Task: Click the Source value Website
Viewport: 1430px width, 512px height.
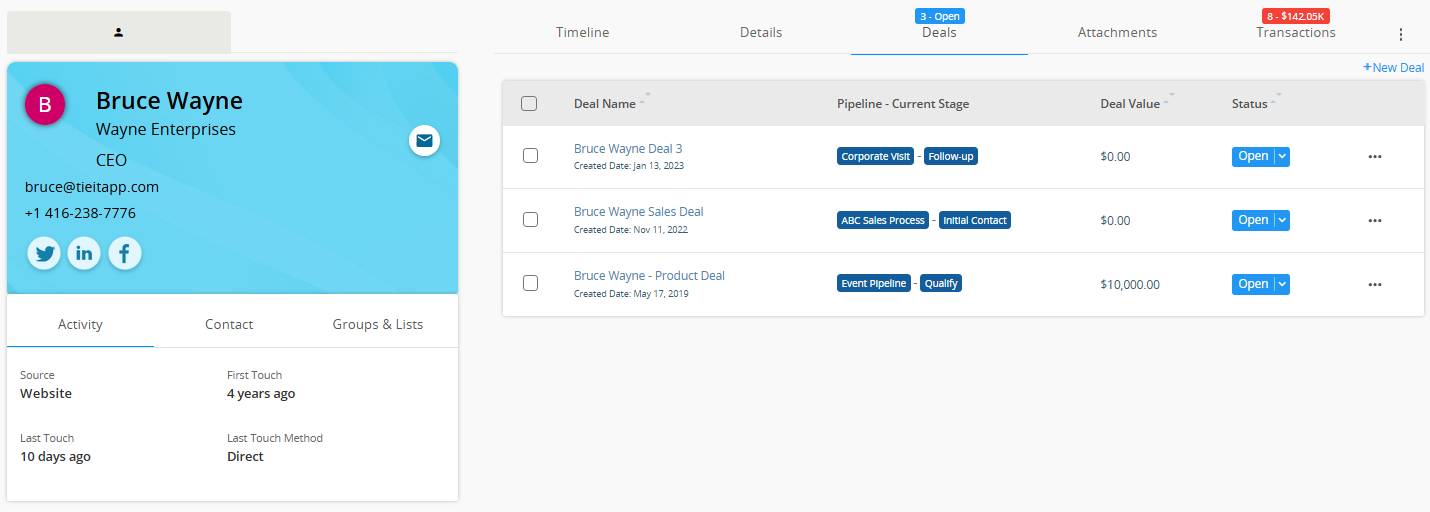Action: pos(46,393)
